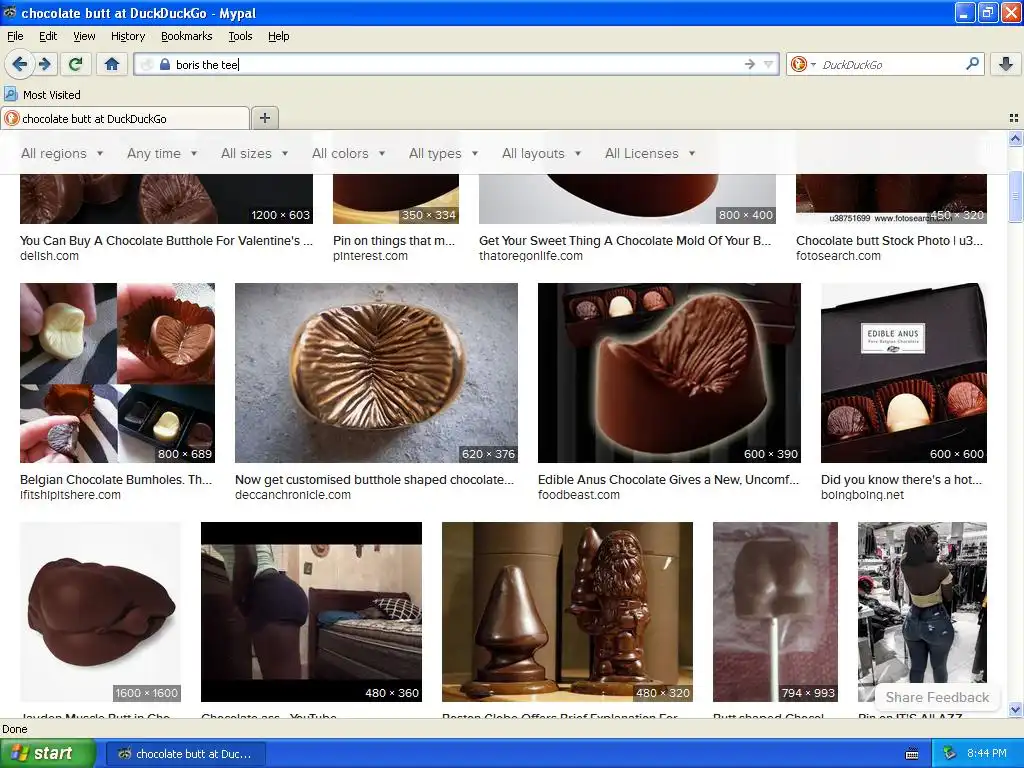
Task: Go back with the Back arrow button
Action: click(20, 64)
